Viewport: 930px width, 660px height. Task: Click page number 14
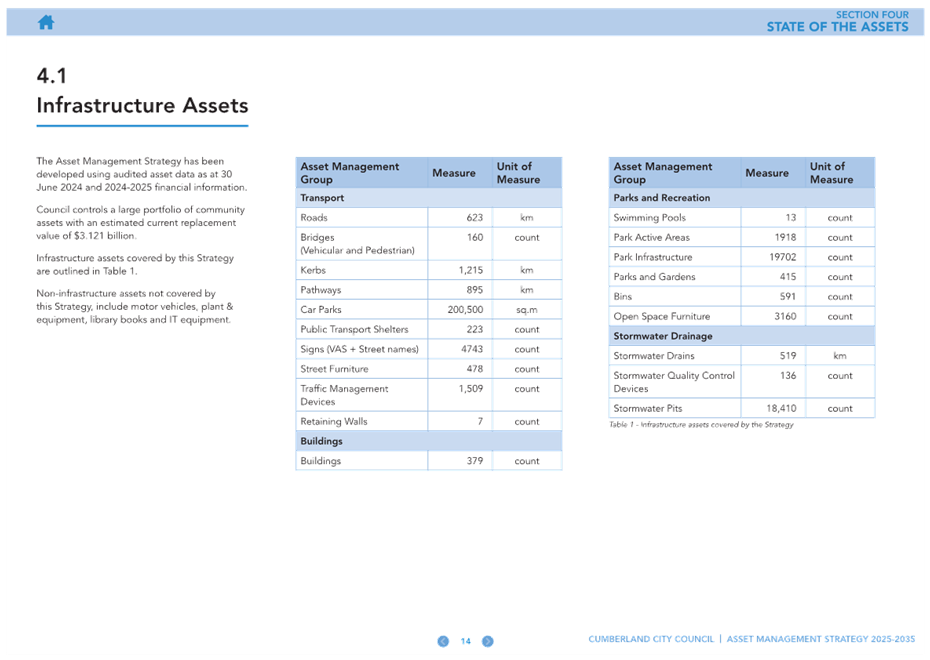466,641
